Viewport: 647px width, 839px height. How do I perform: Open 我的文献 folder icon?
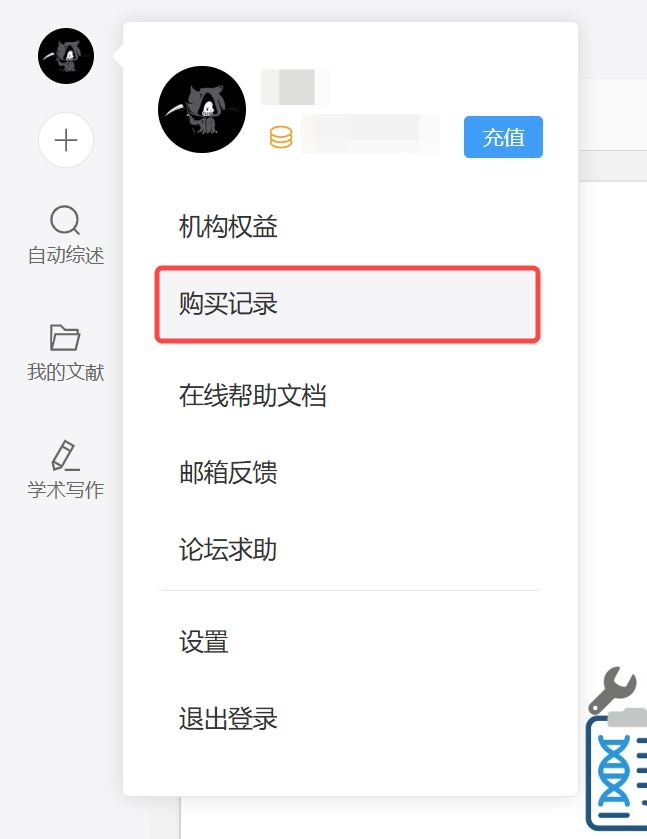click(65, 338)
